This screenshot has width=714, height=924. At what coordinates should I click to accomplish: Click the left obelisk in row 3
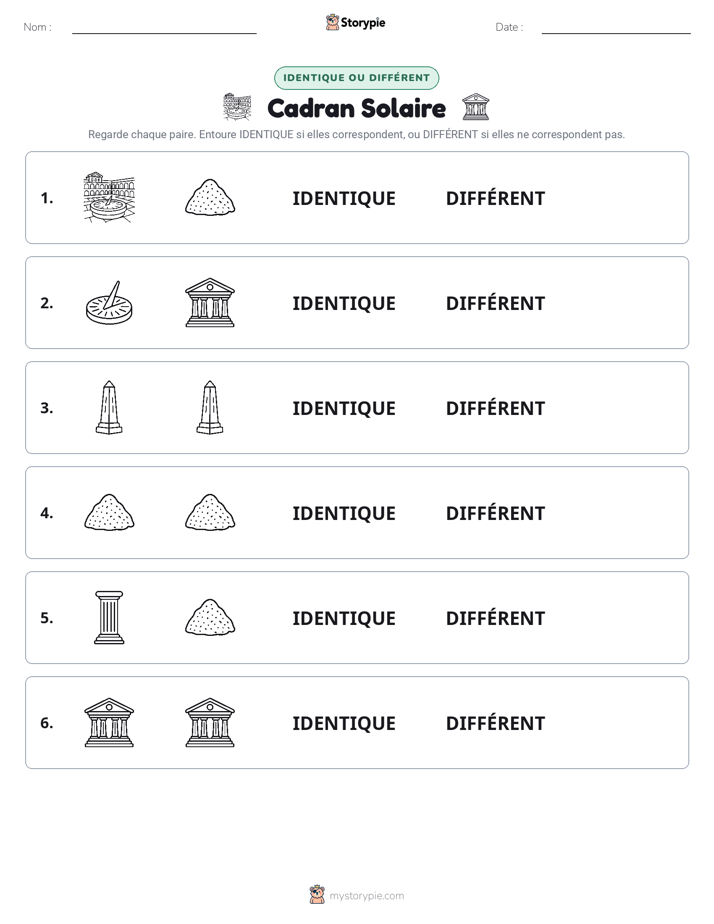coord(109,408)
